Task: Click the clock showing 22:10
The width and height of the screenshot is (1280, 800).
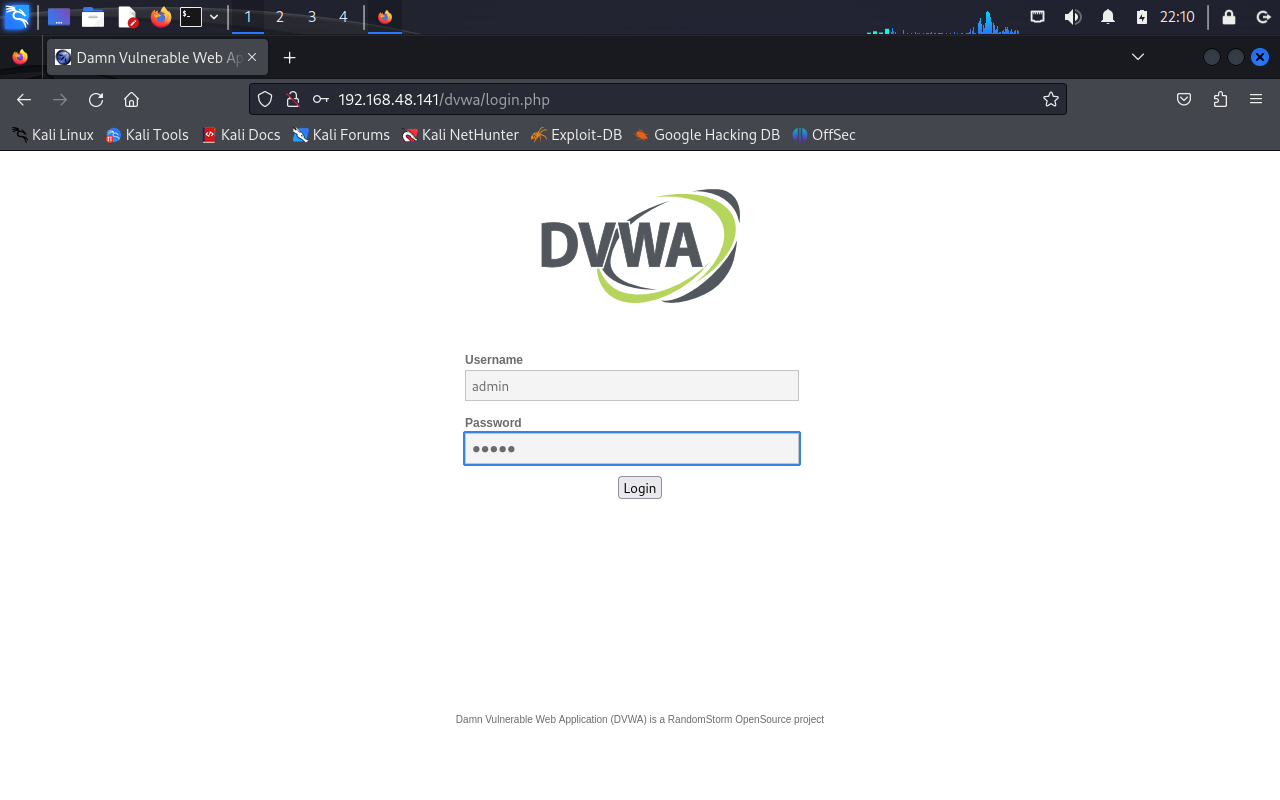Action: (1177, 17)
